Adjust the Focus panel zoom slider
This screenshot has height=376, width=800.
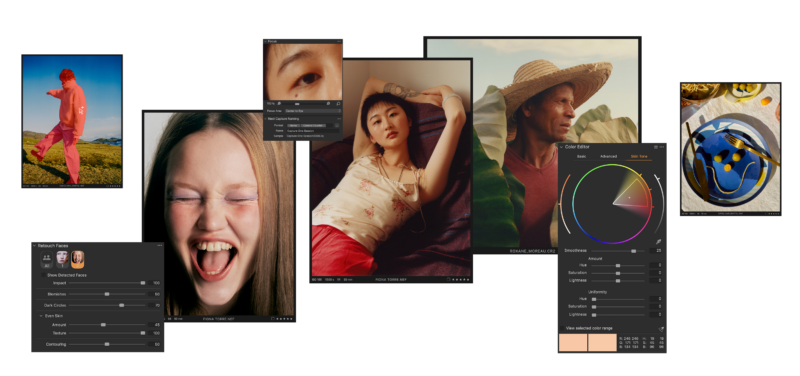[x=304, y=104]
